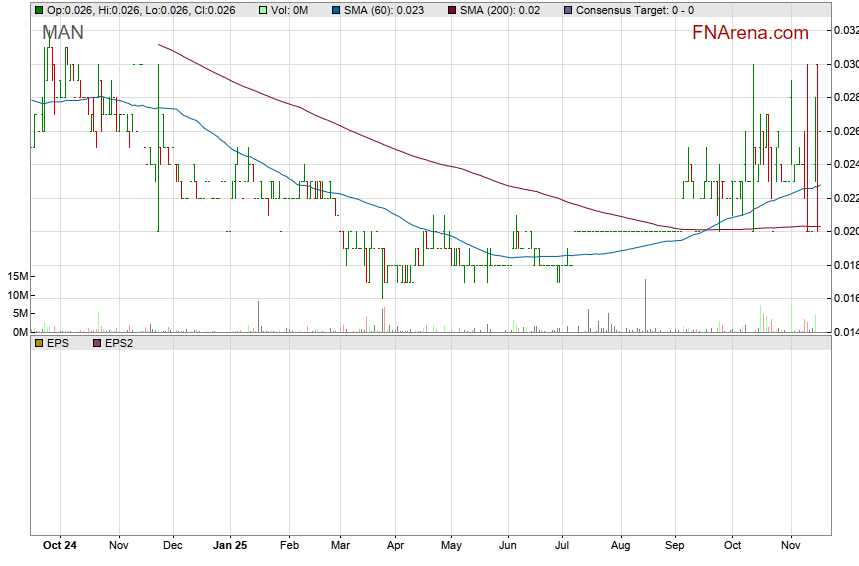Click the 0.020 price axis label

point(845,232)
